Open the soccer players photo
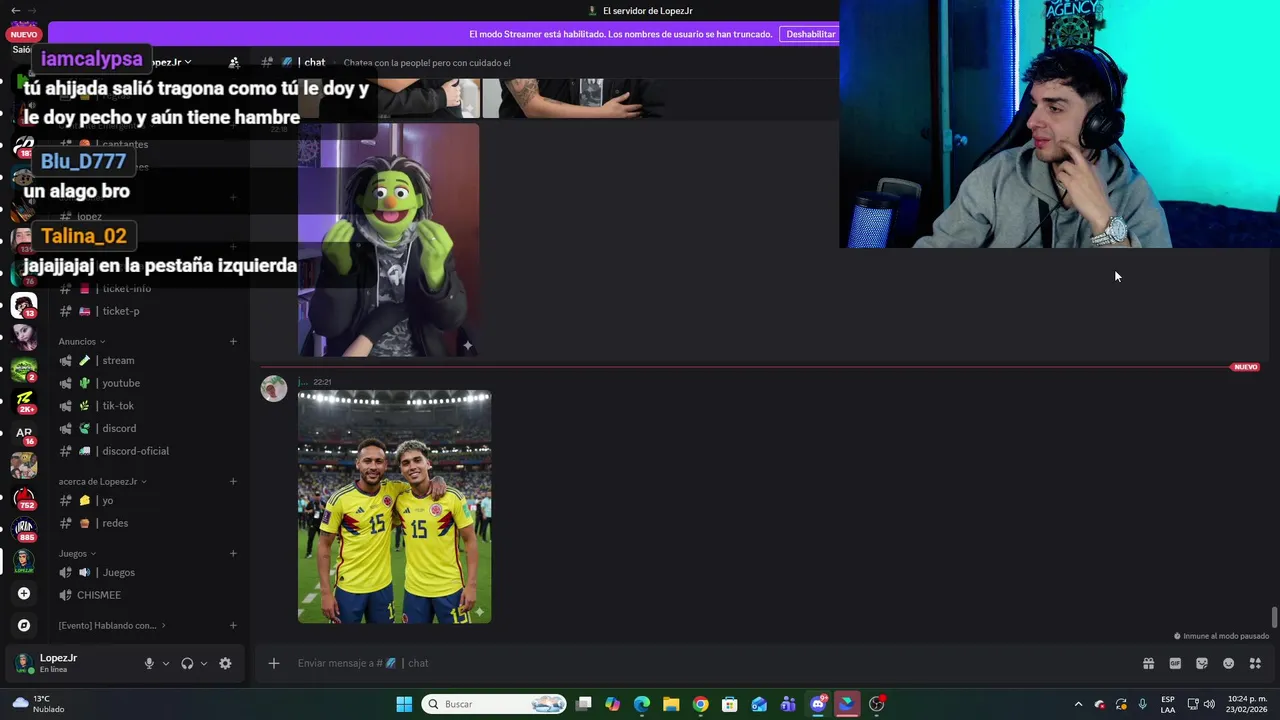 (x=394, y=507)
